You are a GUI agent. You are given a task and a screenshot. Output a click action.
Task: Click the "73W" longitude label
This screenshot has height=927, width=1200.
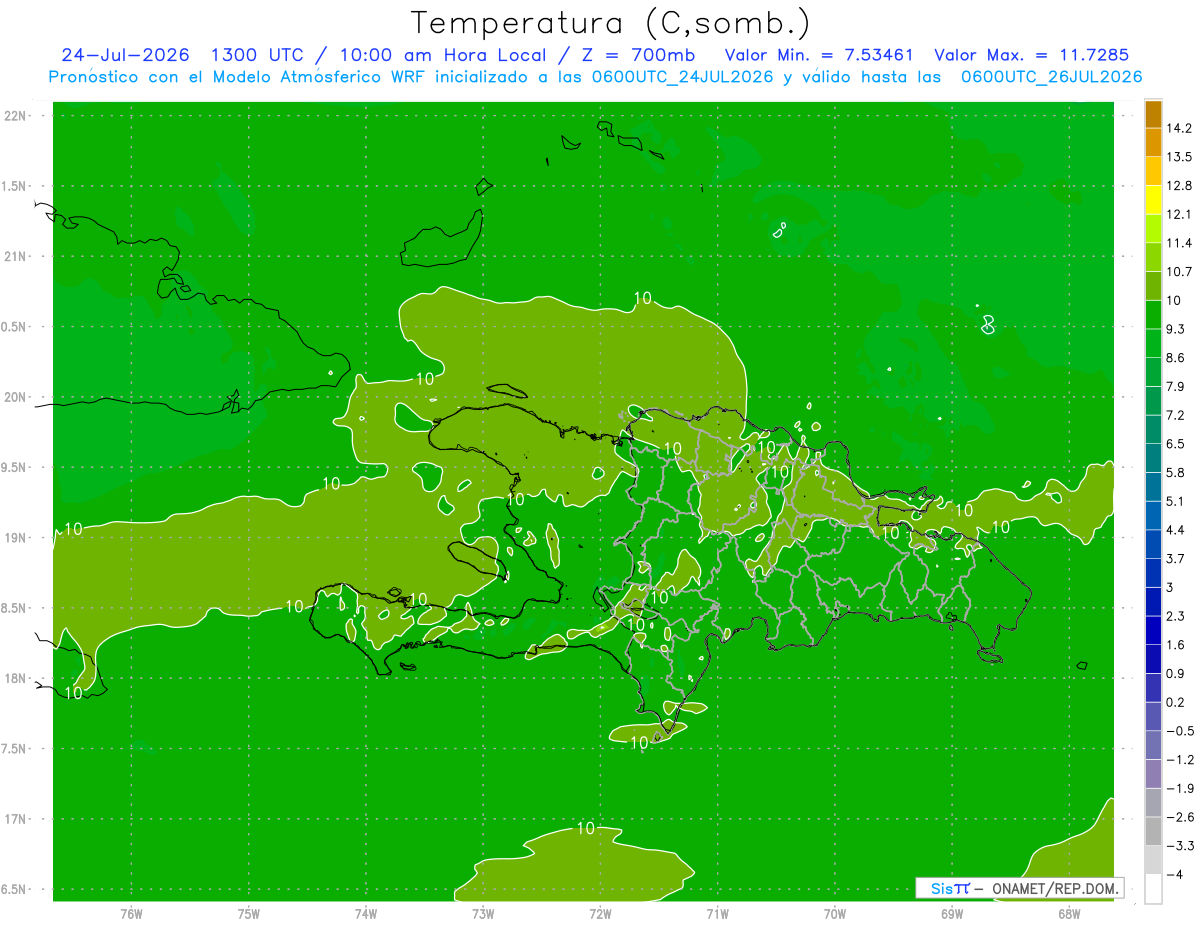pos(482,914)
